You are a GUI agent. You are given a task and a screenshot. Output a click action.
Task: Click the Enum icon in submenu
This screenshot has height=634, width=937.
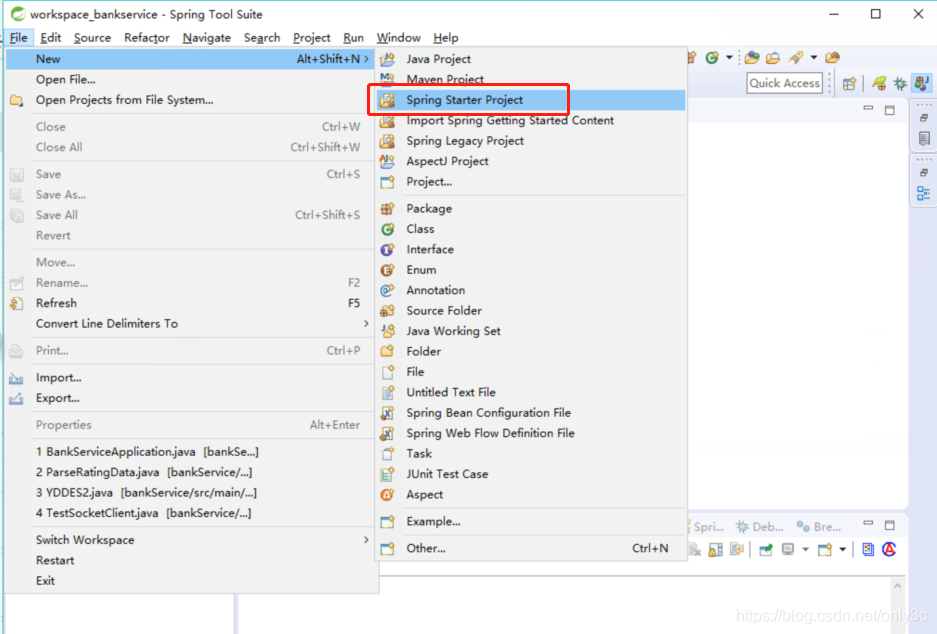click(x=387, y=269)
